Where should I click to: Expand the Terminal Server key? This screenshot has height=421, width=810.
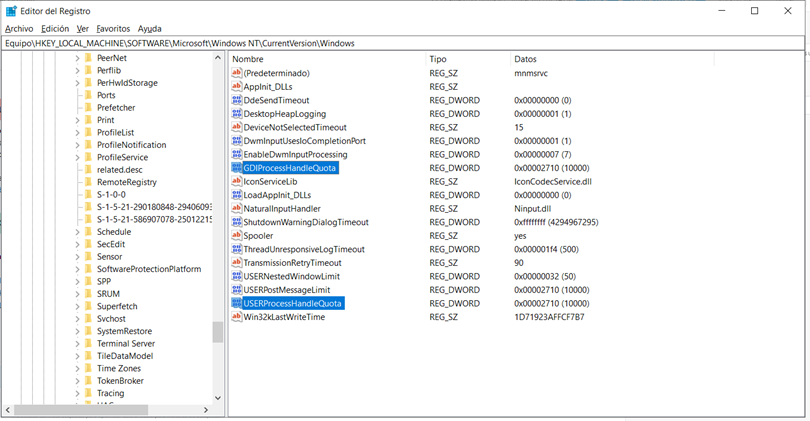pyautogui.click(x=77, y=344)
